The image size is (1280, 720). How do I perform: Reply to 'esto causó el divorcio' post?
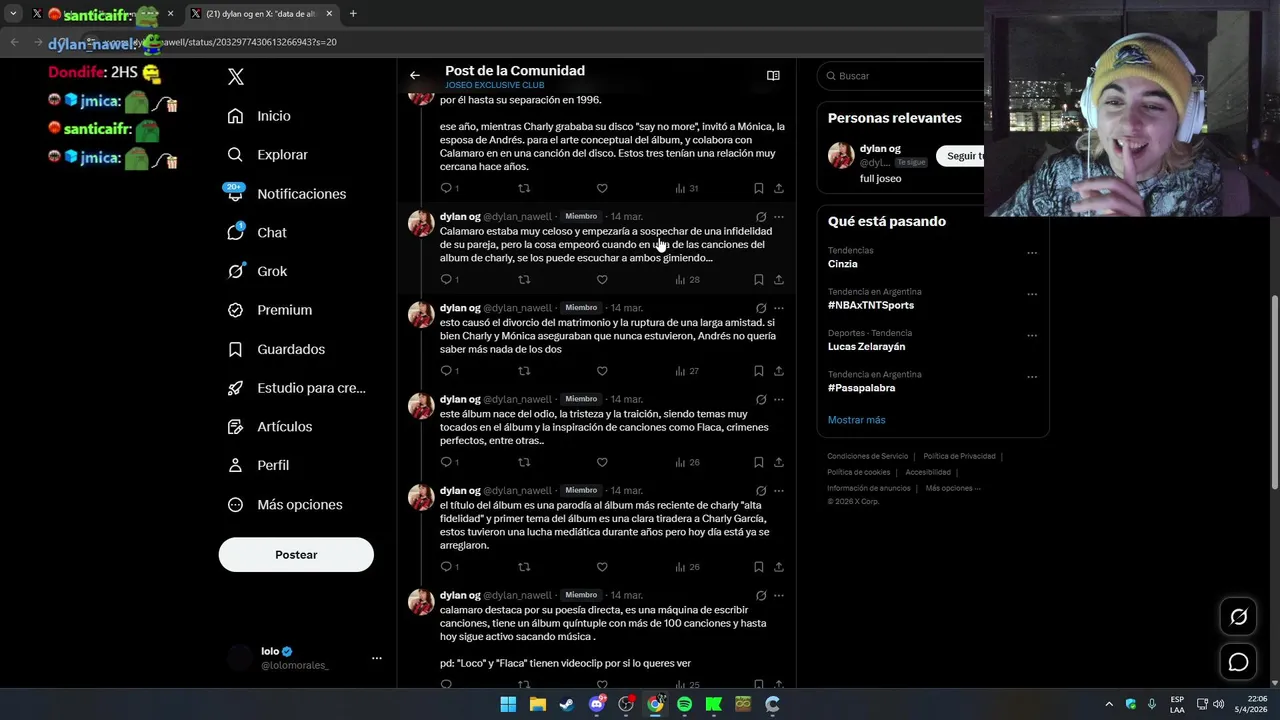click(446, 371)
